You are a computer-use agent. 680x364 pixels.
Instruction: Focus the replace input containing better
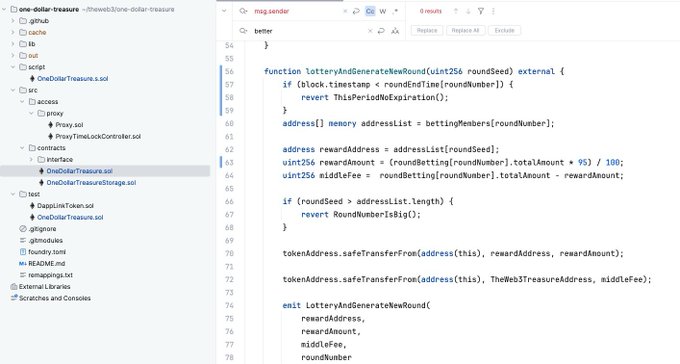tap(309, 31)
